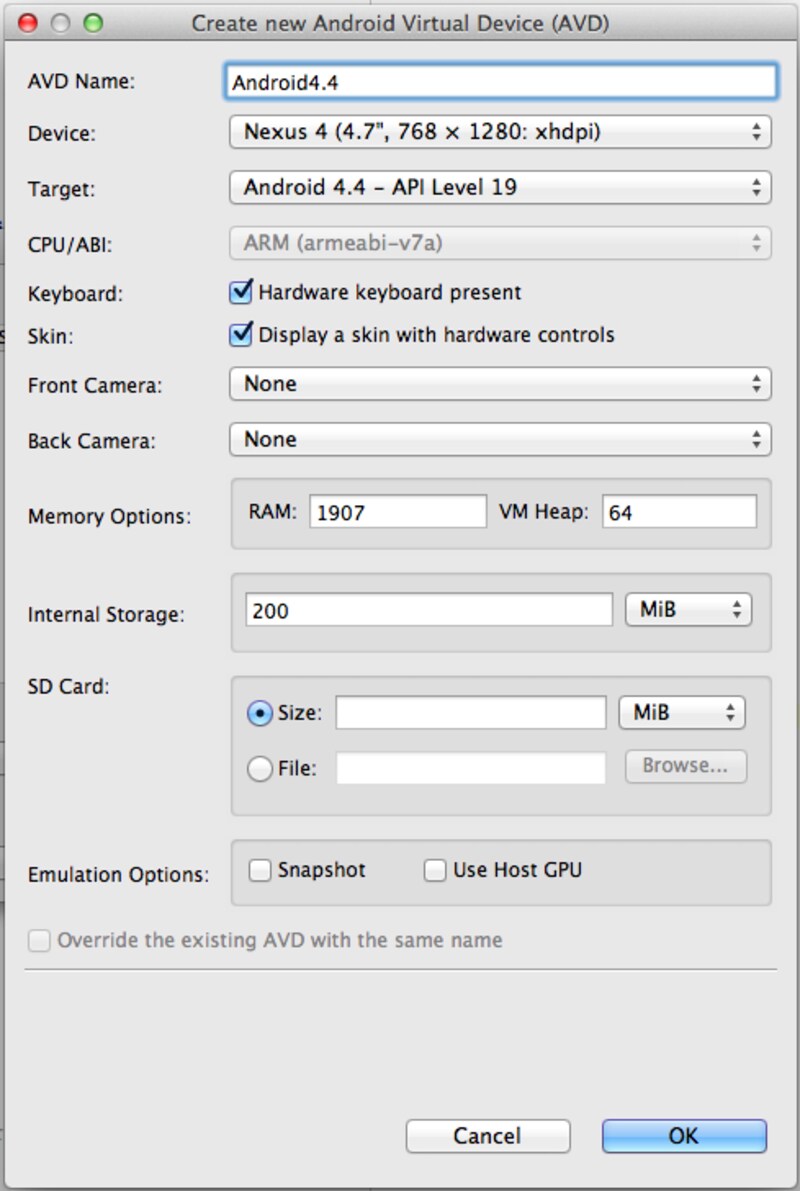
Task: Click the SD Card size input field
Action: (x=470, y=712)
